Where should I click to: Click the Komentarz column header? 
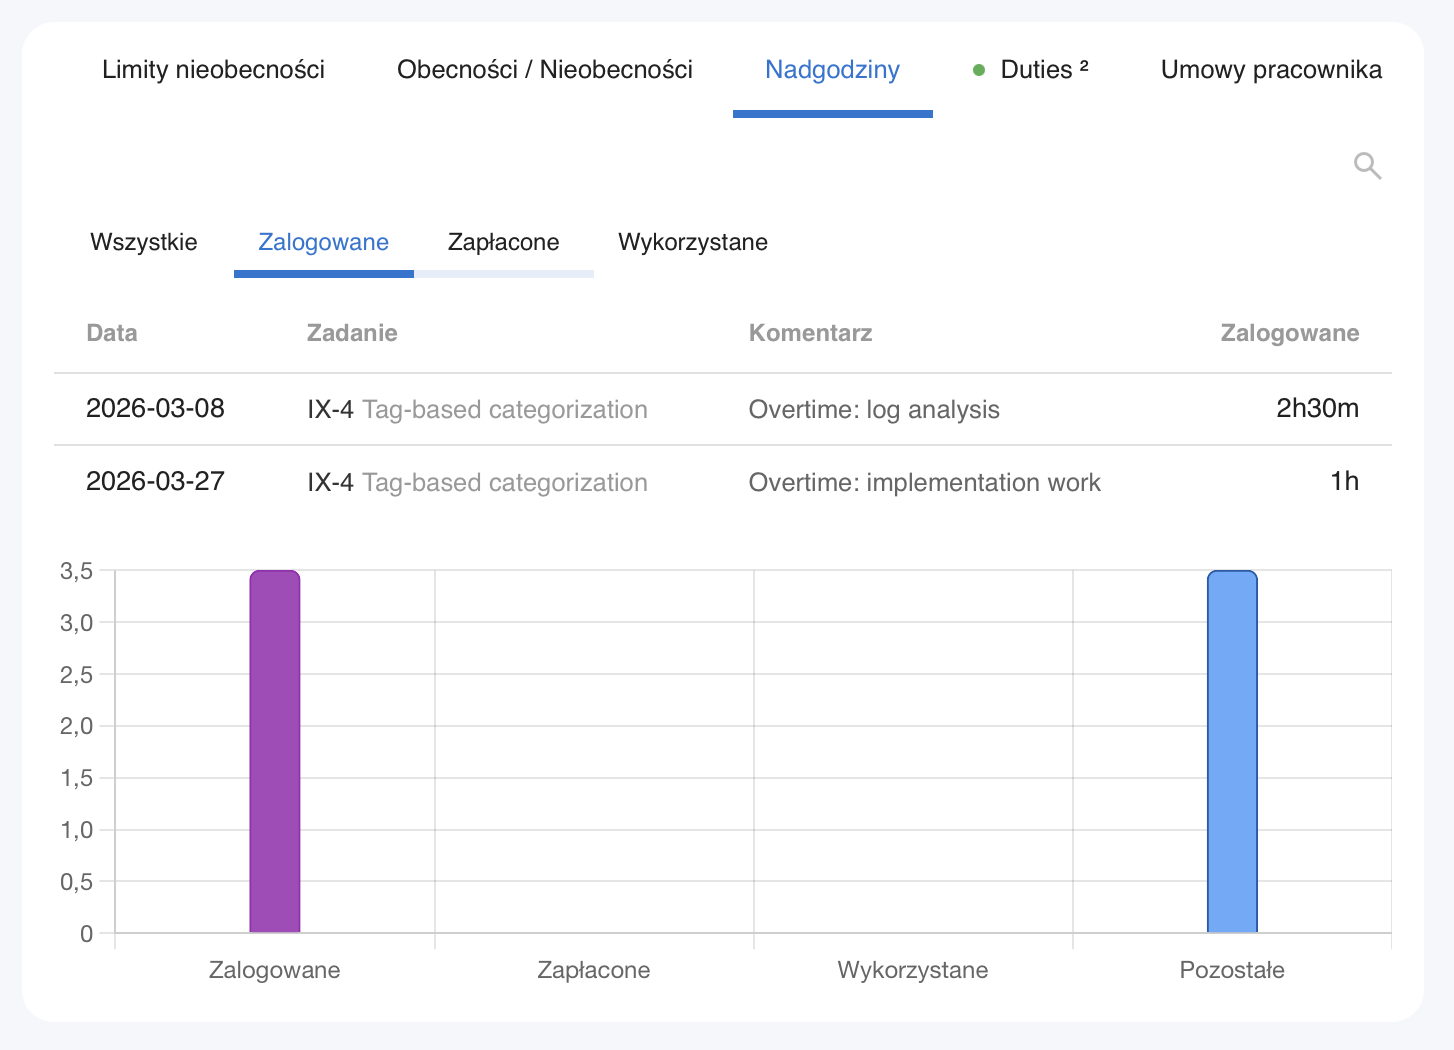[810, 333]
